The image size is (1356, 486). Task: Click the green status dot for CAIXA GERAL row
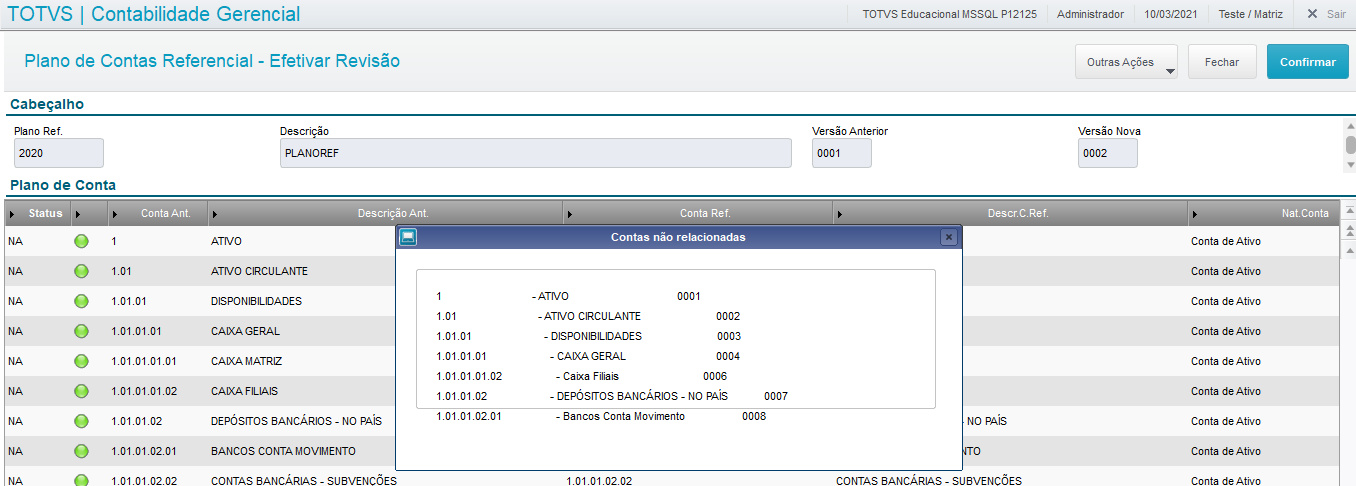(x=81, y=331)
